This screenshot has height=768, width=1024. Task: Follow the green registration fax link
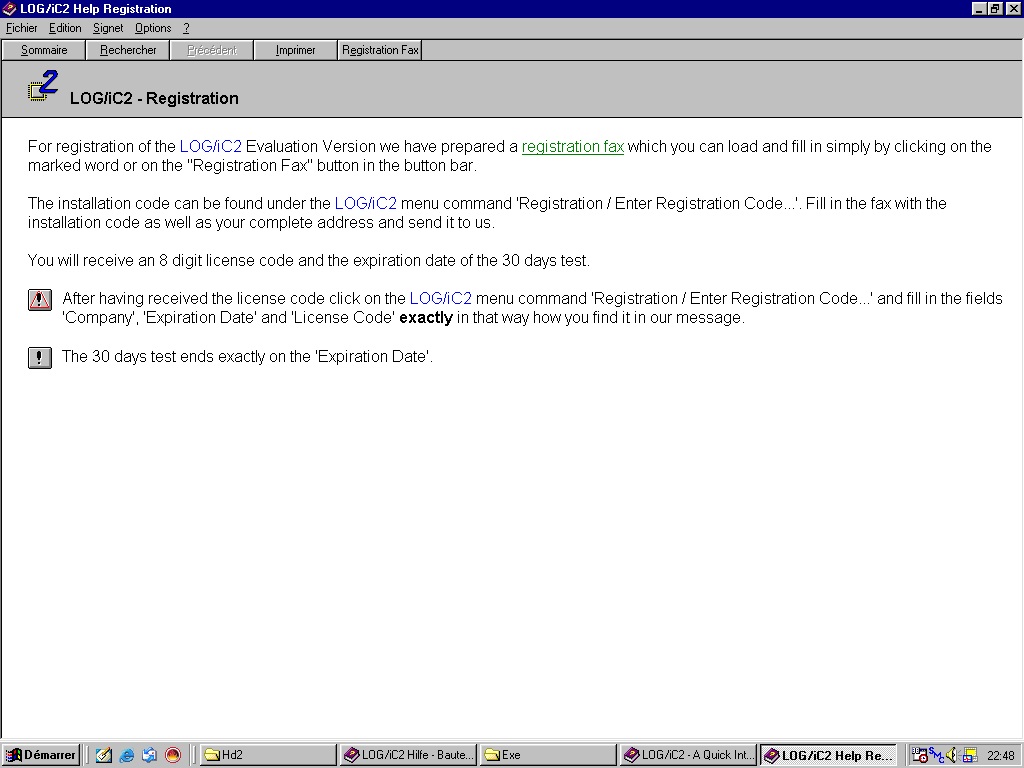pos(572,147)
